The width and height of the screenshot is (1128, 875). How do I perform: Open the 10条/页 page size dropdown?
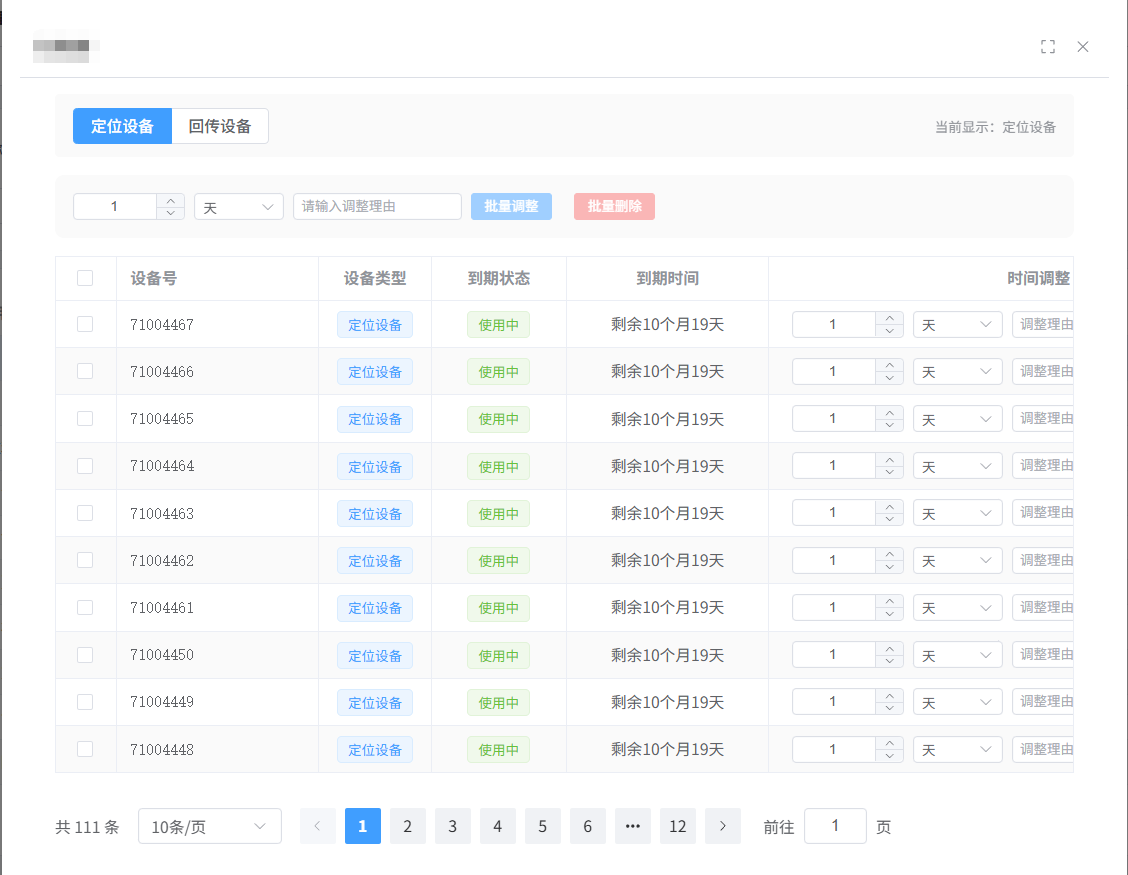point(209,826)
